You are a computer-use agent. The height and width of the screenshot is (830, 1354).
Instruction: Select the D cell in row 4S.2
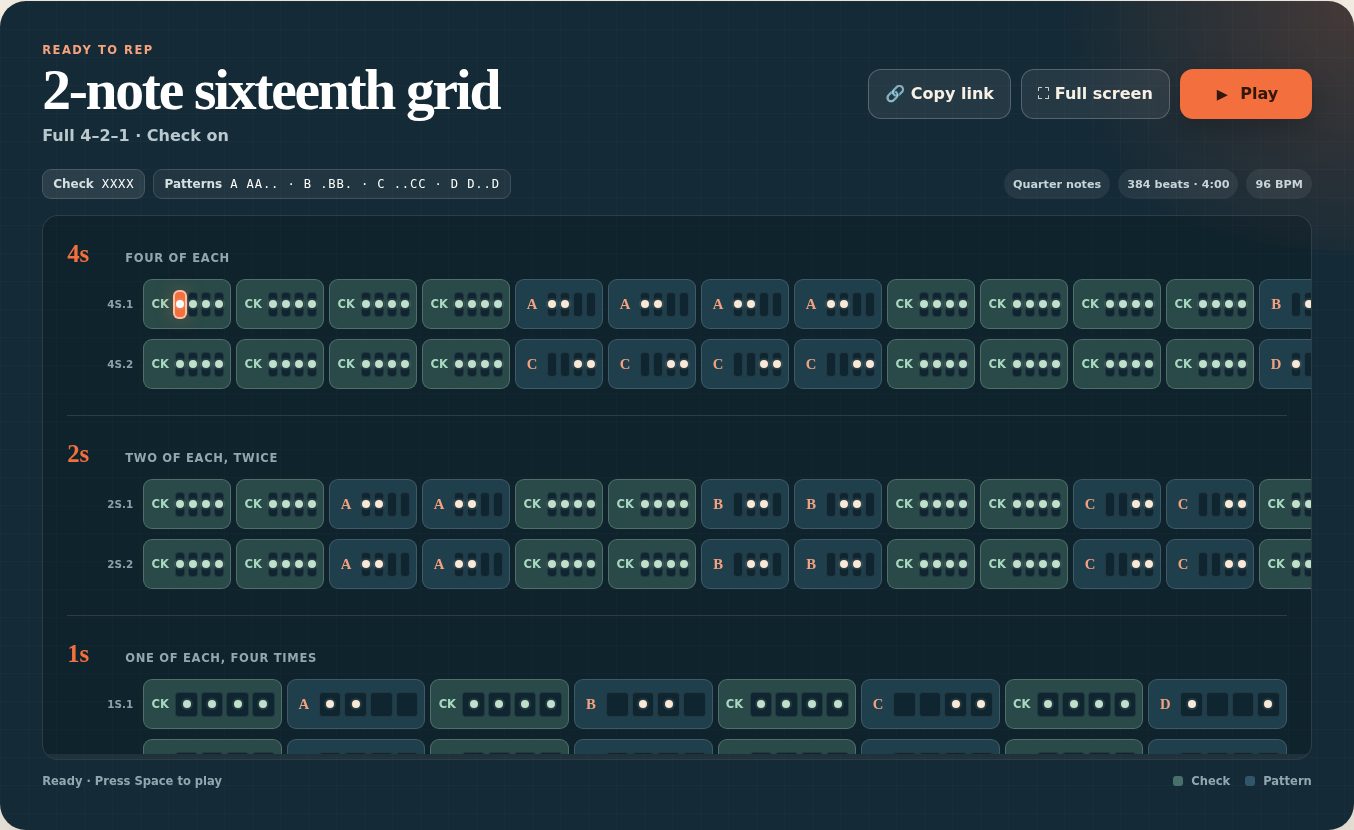1285,364
